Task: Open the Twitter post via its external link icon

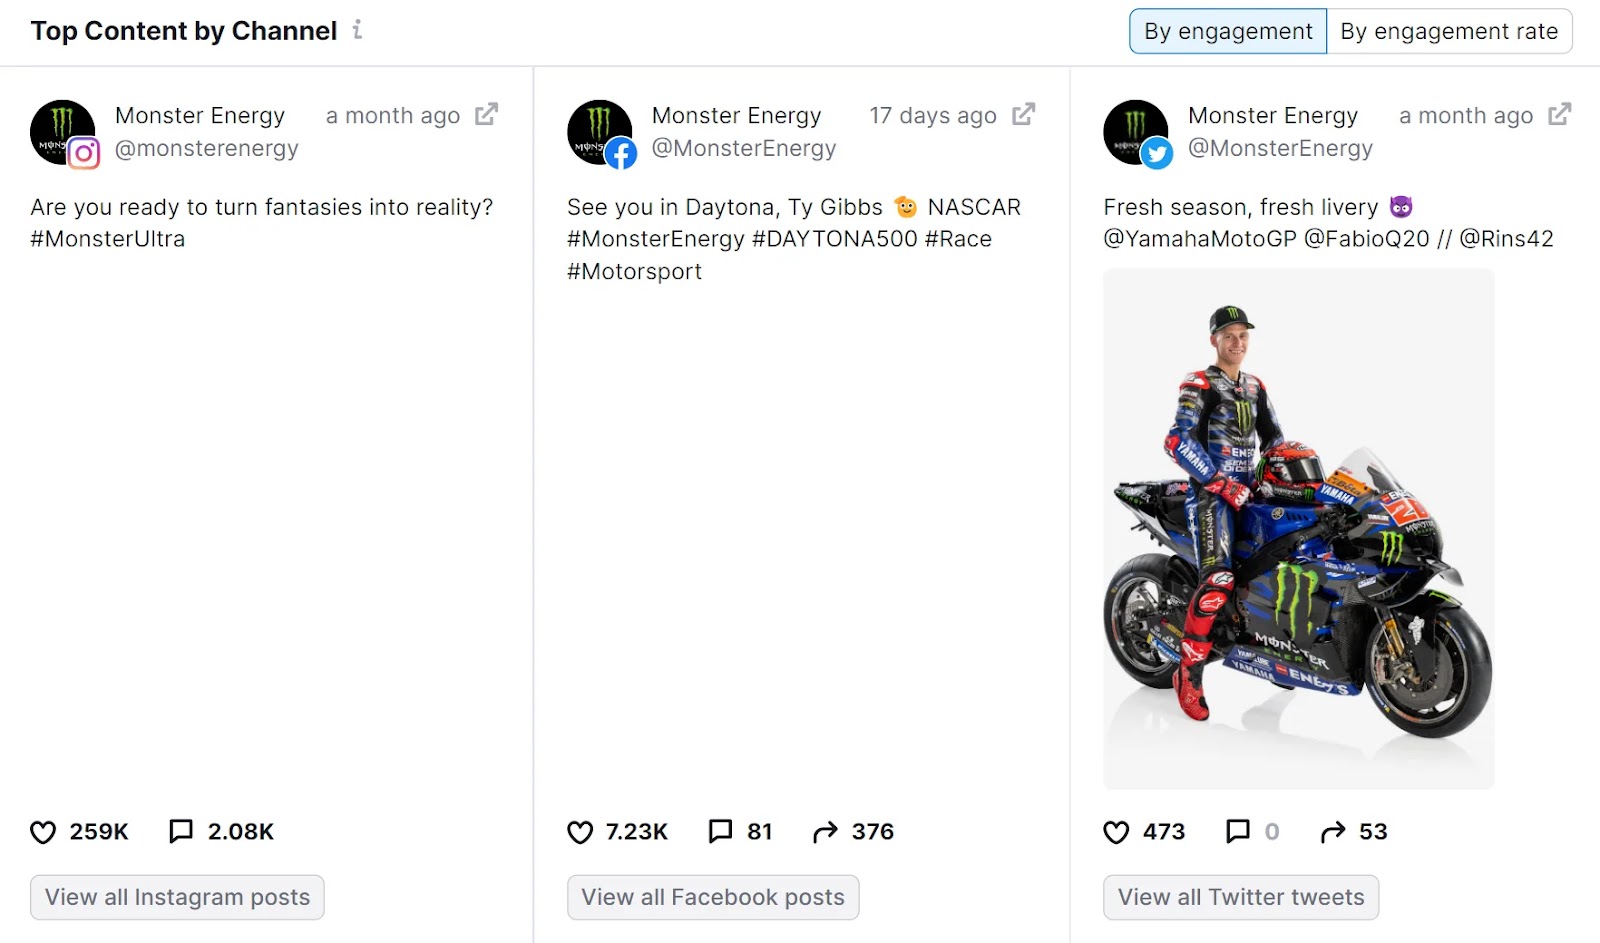Action: click(x=1559, y=114)
